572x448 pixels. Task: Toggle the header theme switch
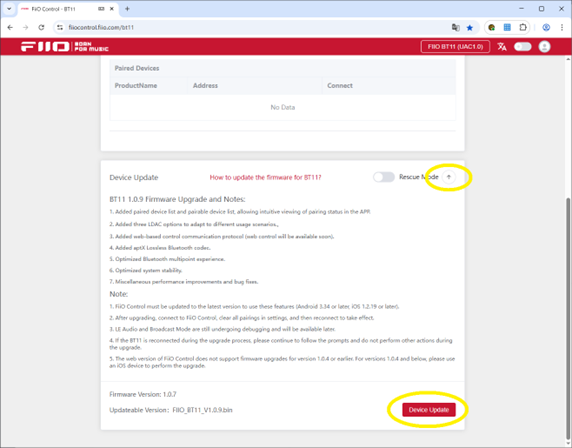click(x=522, y=47)
